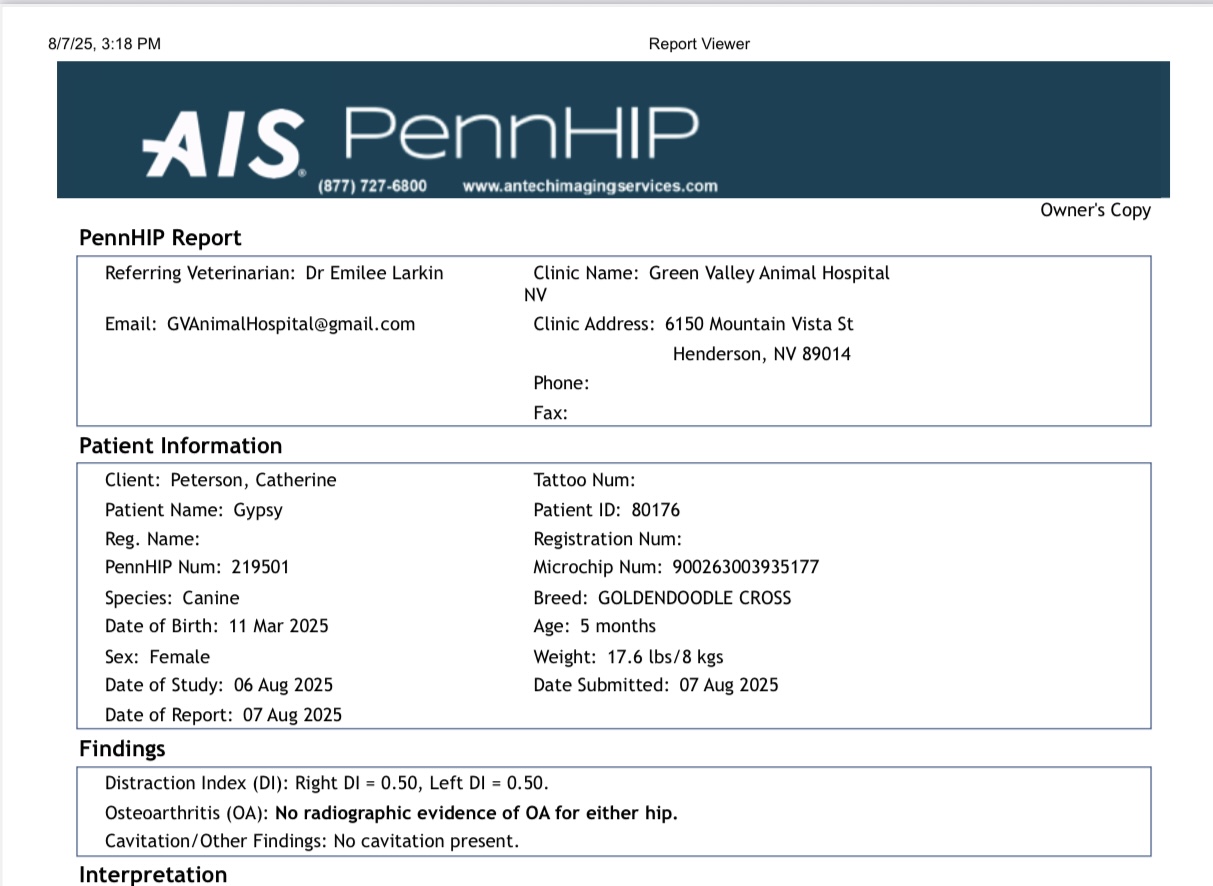Click the 'Interpretation' heading
This screenshot has width=1213, height=886.
[153, 875]
